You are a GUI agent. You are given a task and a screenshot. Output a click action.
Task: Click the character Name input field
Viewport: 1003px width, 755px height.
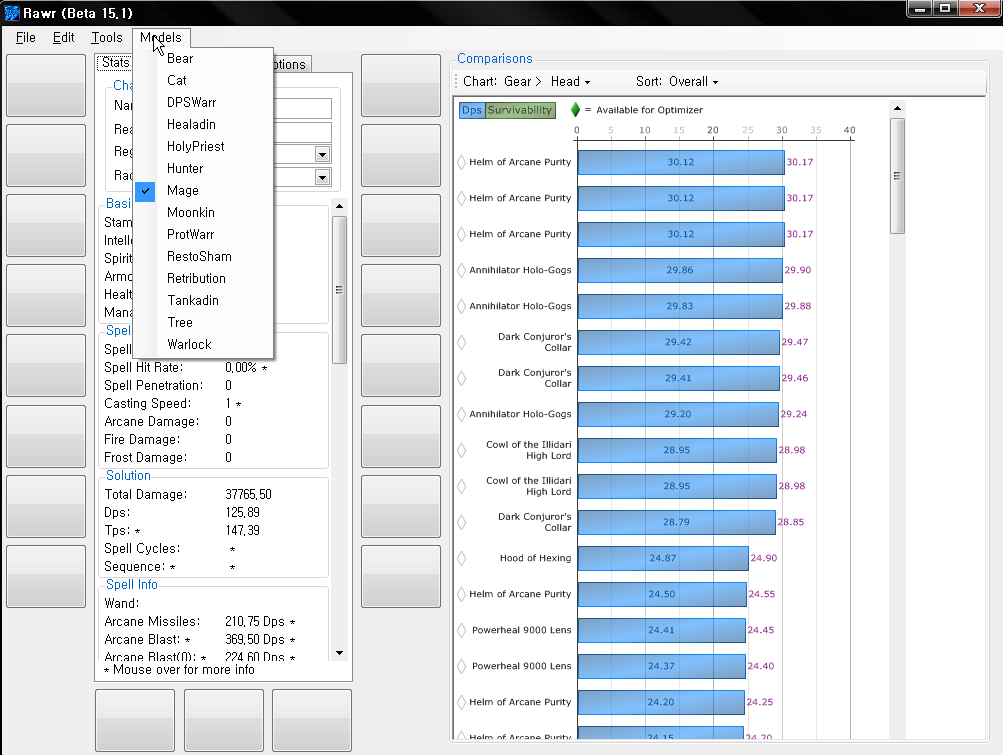tap(302, 108)
